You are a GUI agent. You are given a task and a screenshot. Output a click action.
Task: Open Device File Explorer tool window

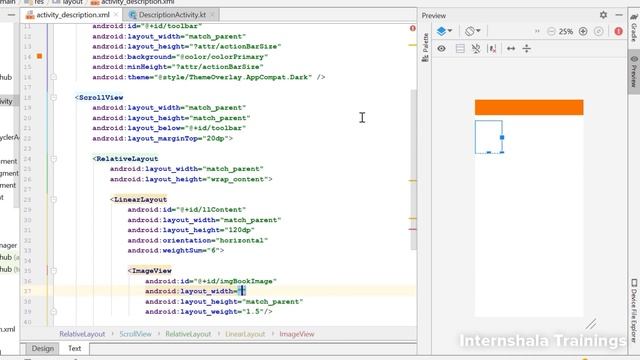[x=634, y=310]
